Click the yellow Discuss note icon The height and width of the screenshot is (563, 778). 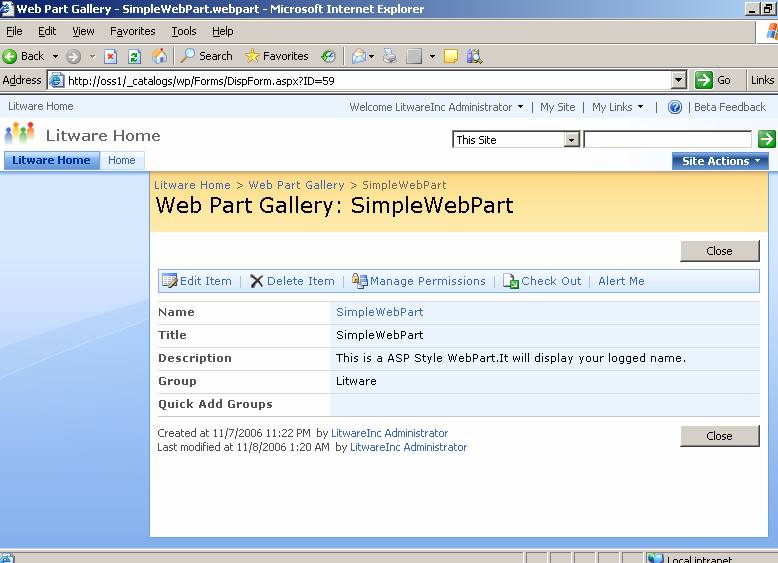tap(451, 57)
